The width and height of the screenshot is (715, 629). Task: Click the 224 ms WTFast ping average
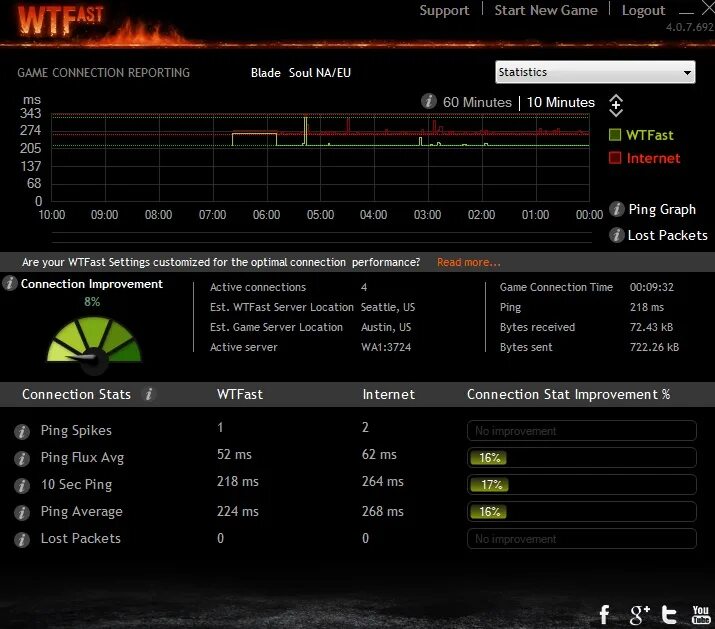(238, 511)
